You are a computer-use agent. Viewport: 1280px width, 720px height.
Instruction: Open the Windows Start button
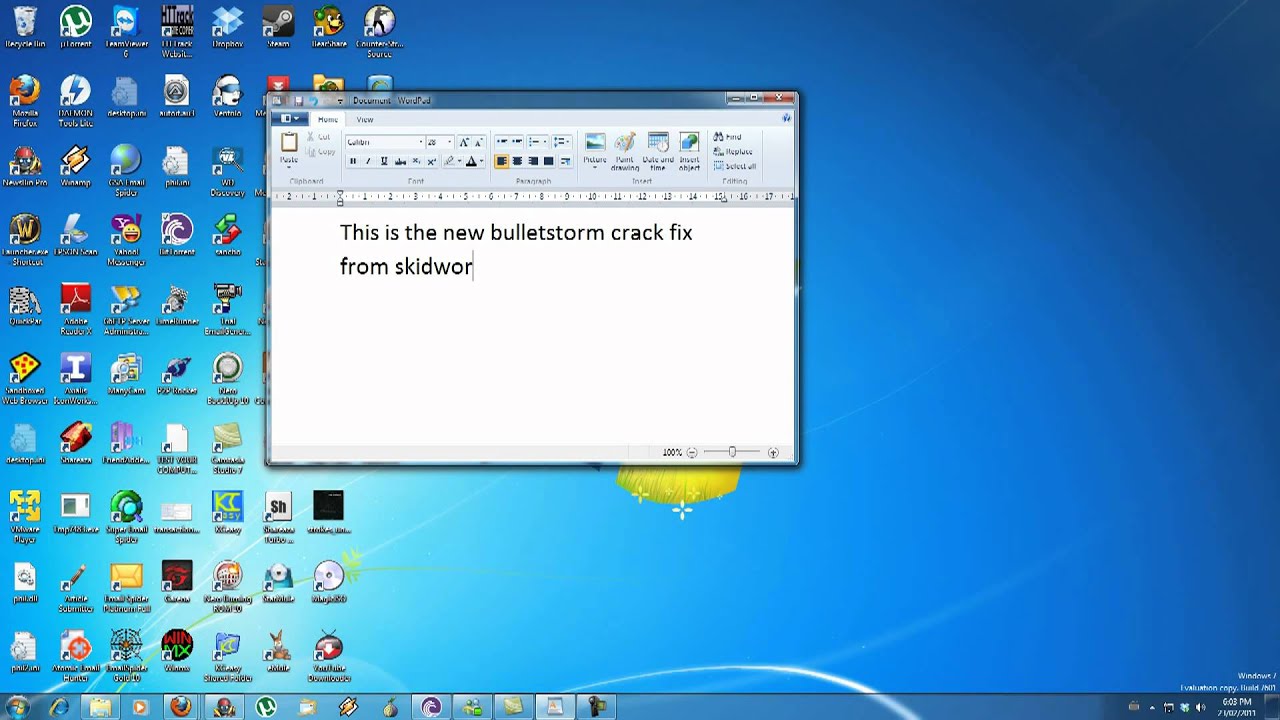(17, 706)
